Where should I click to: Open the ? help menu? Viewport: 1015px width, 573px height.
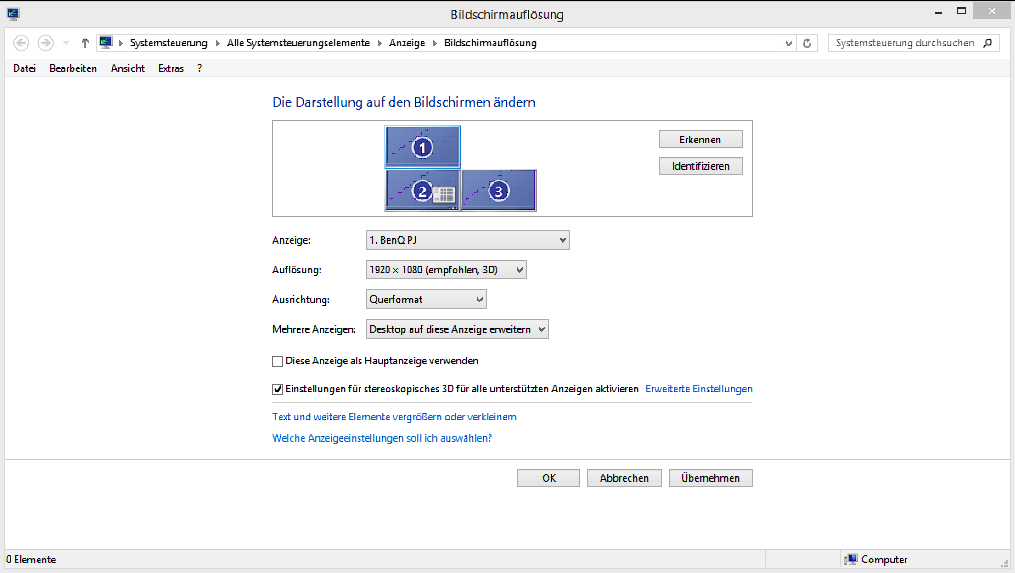point(199,68)
